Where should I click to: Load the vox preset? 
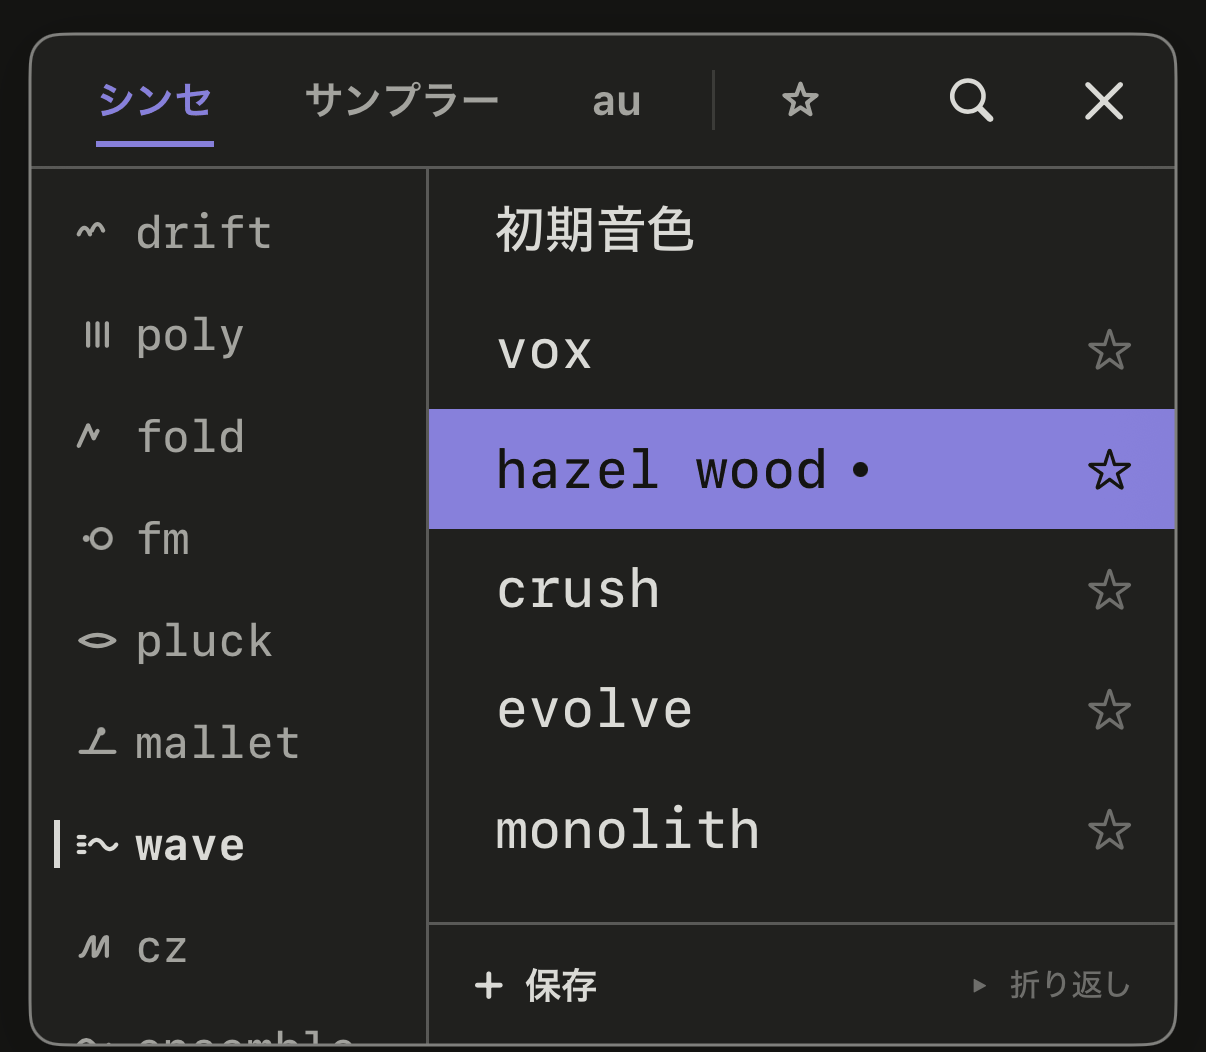point(801,351)
